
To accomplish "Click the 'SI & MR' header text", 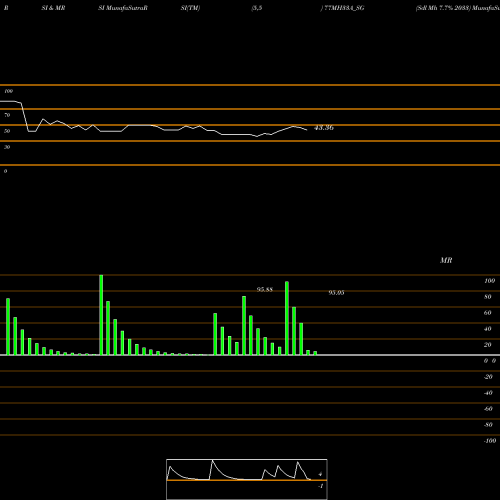I will point(53,8).
